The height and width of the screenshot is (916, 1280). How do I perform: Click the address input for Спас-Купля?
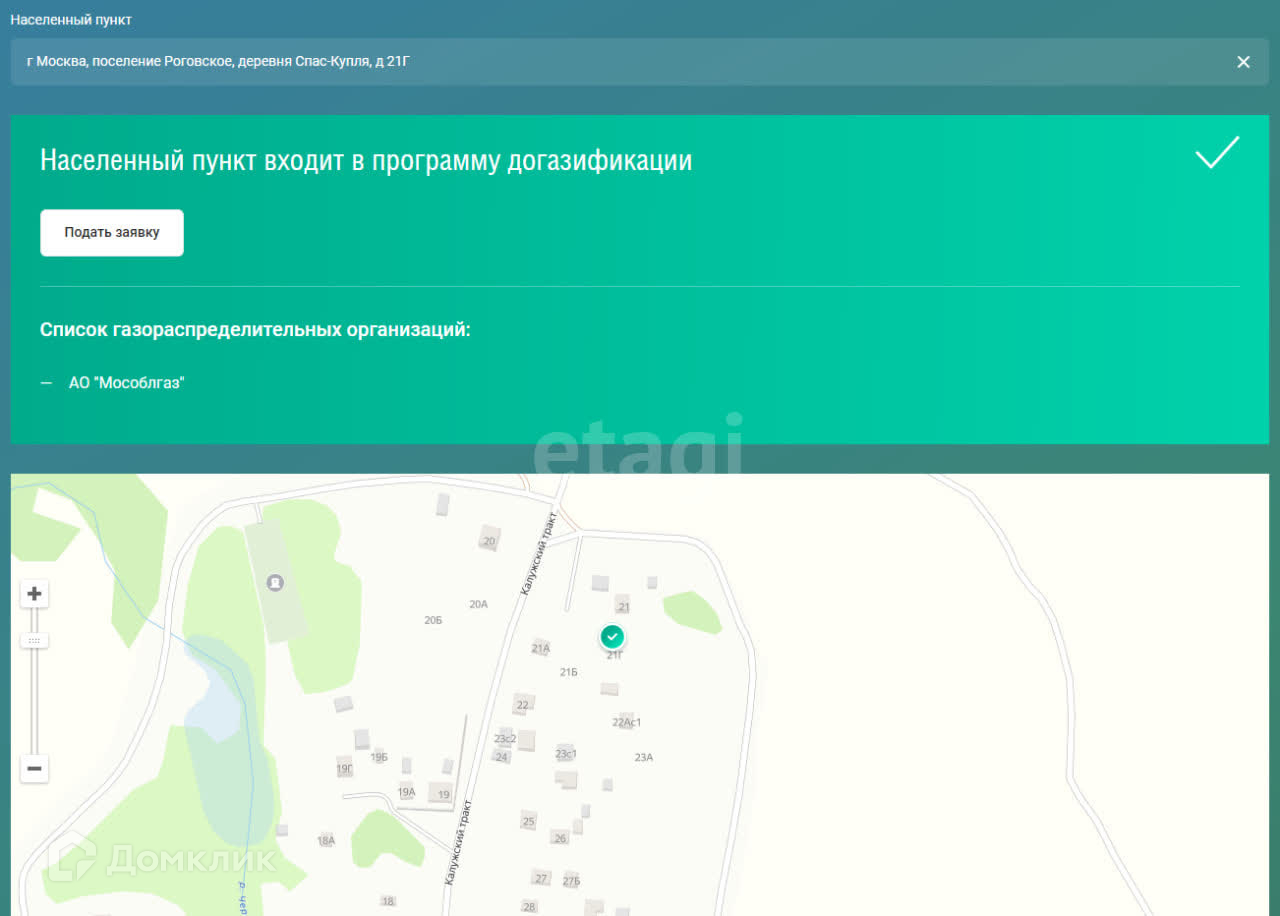click(640, 62)
